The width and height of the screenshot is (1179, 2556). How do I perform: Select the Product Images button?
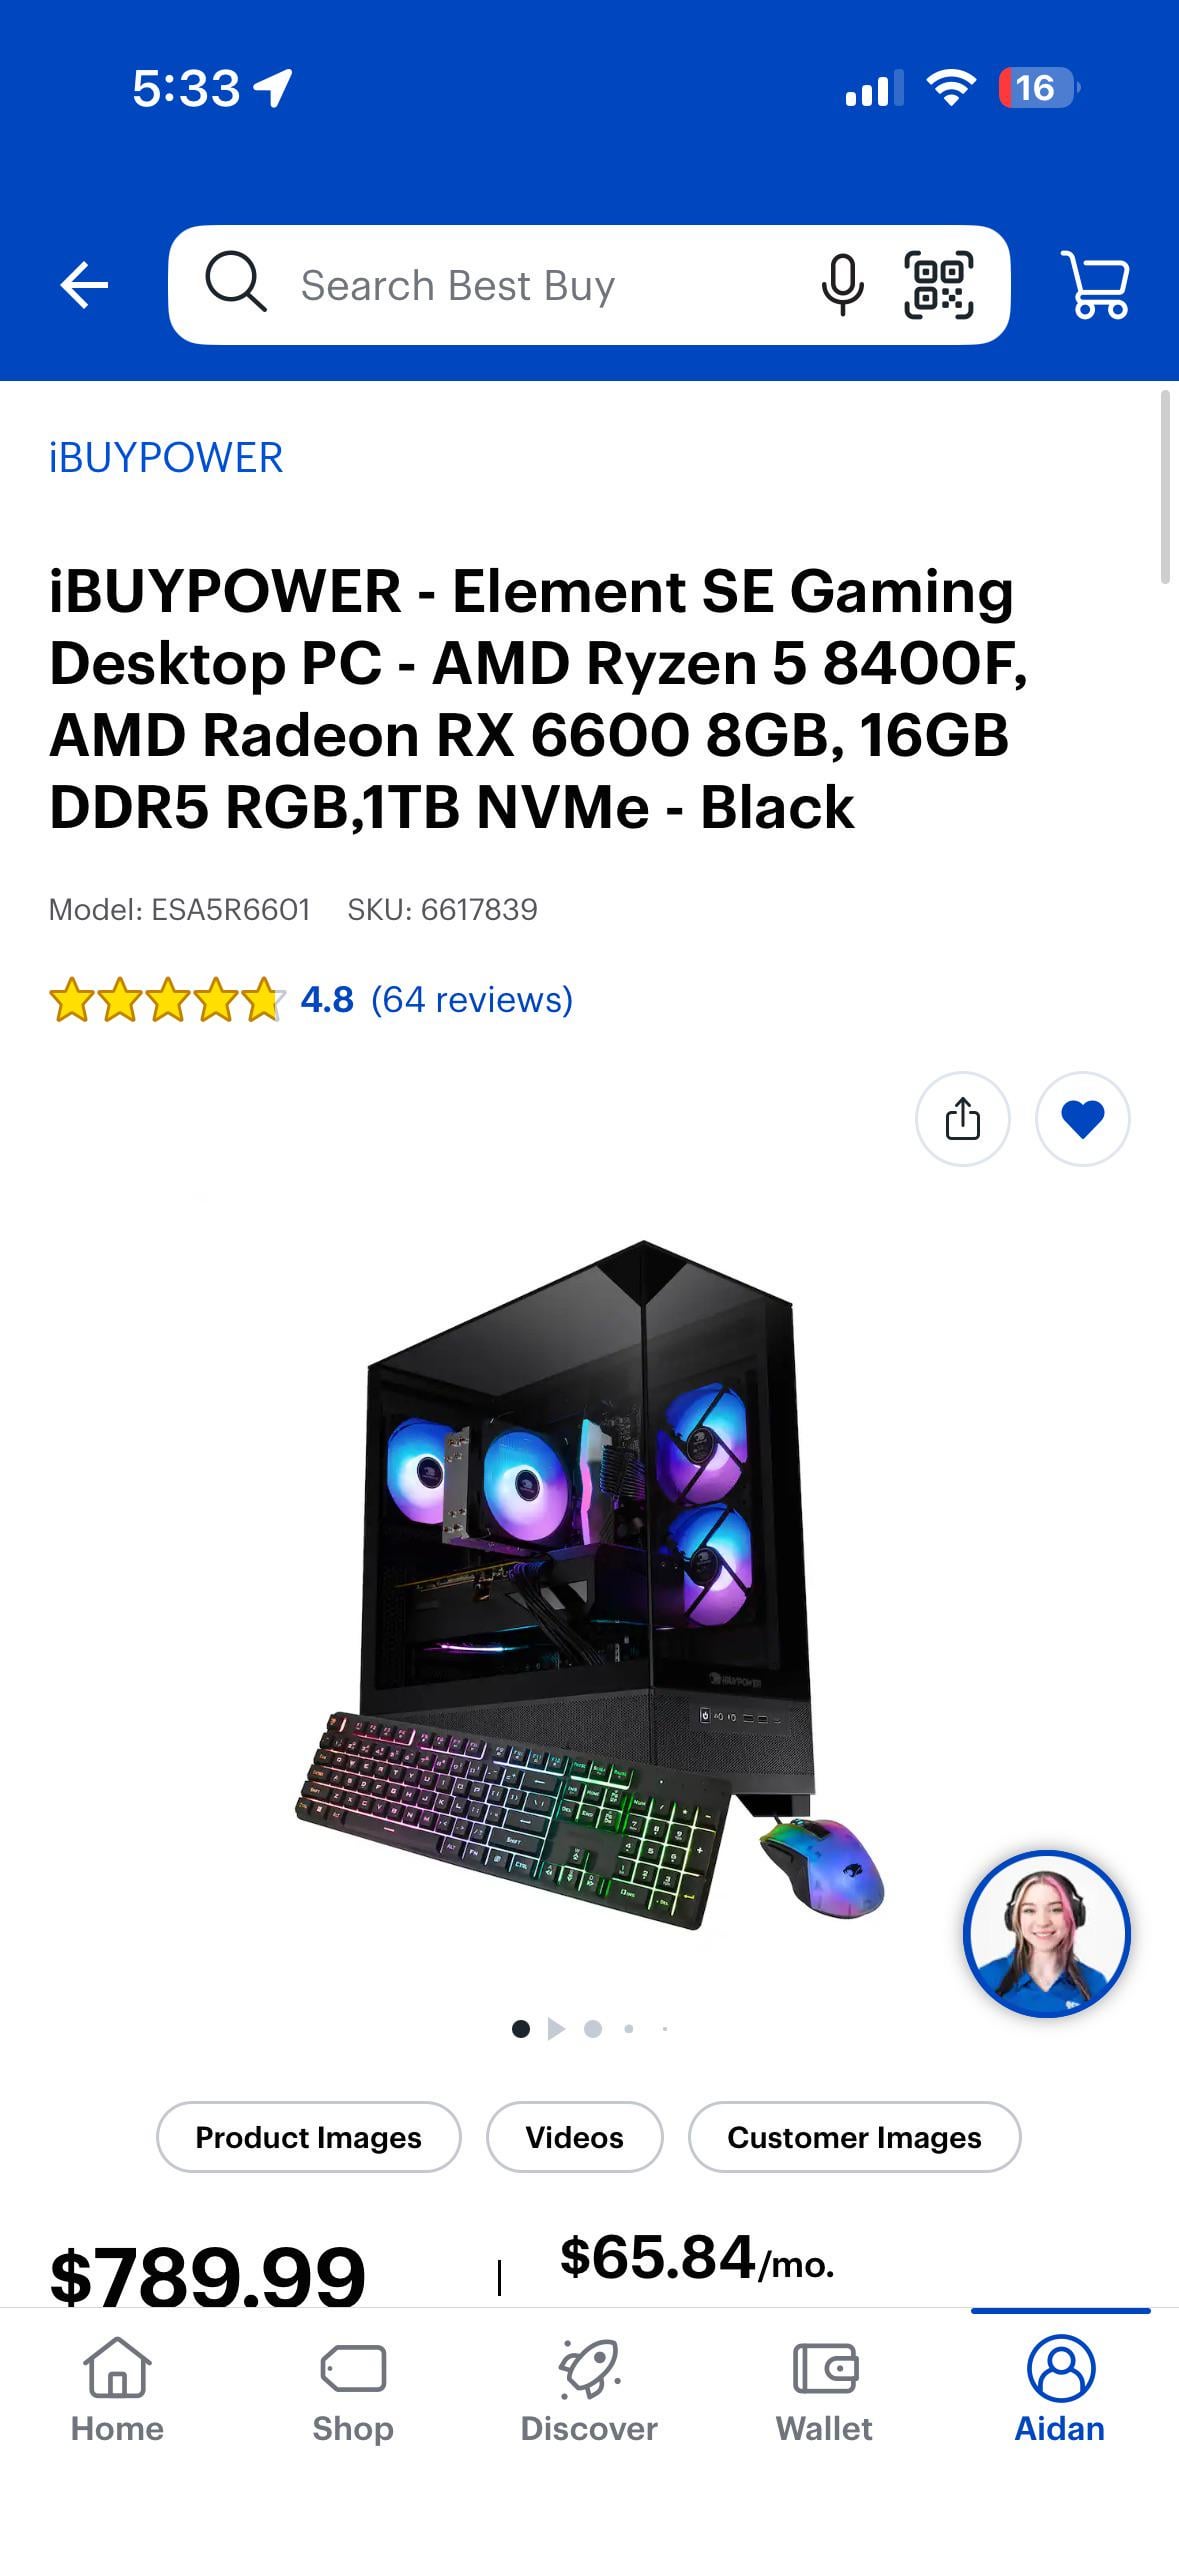[x=308, y=2137]
